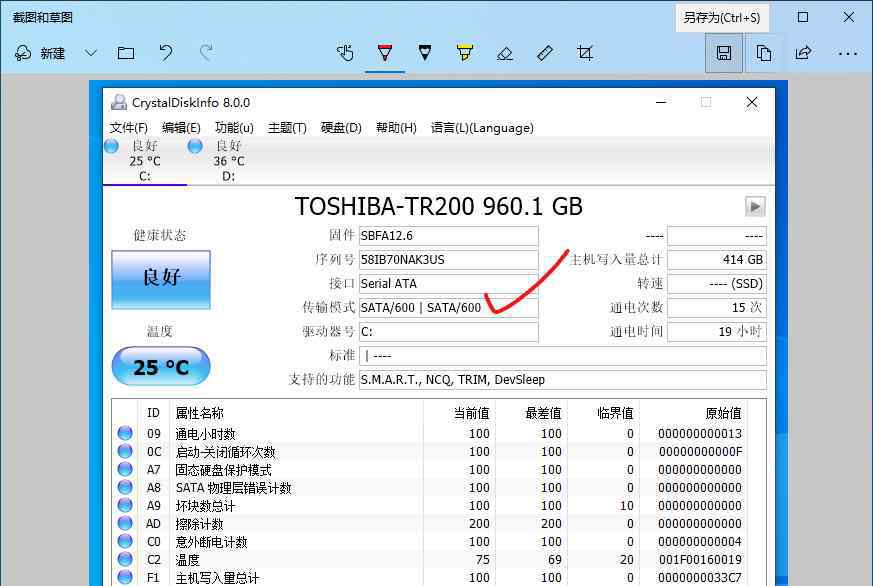Activate the eraser tool
The height and width of the screenshot is (586, 873).
coord(505,53)
